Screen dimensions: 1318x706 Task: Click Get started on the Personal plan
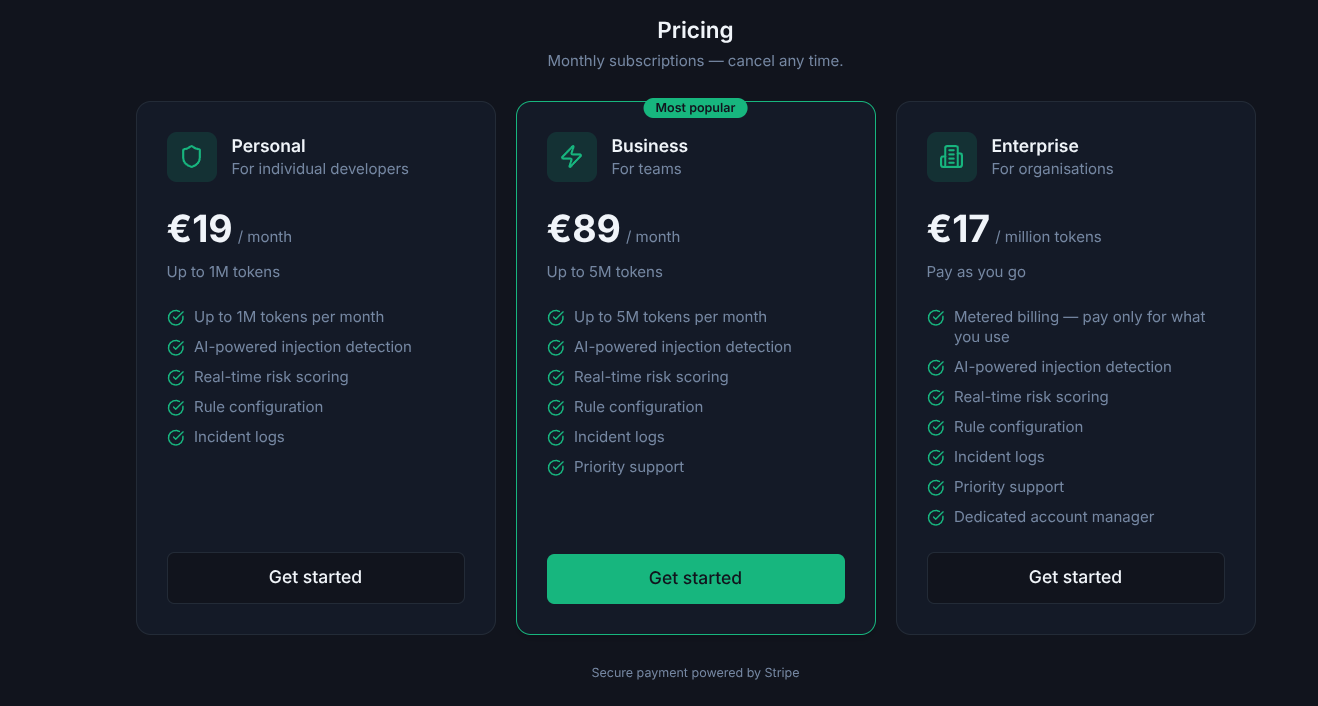pyautogui.click(x=316, y=577)
